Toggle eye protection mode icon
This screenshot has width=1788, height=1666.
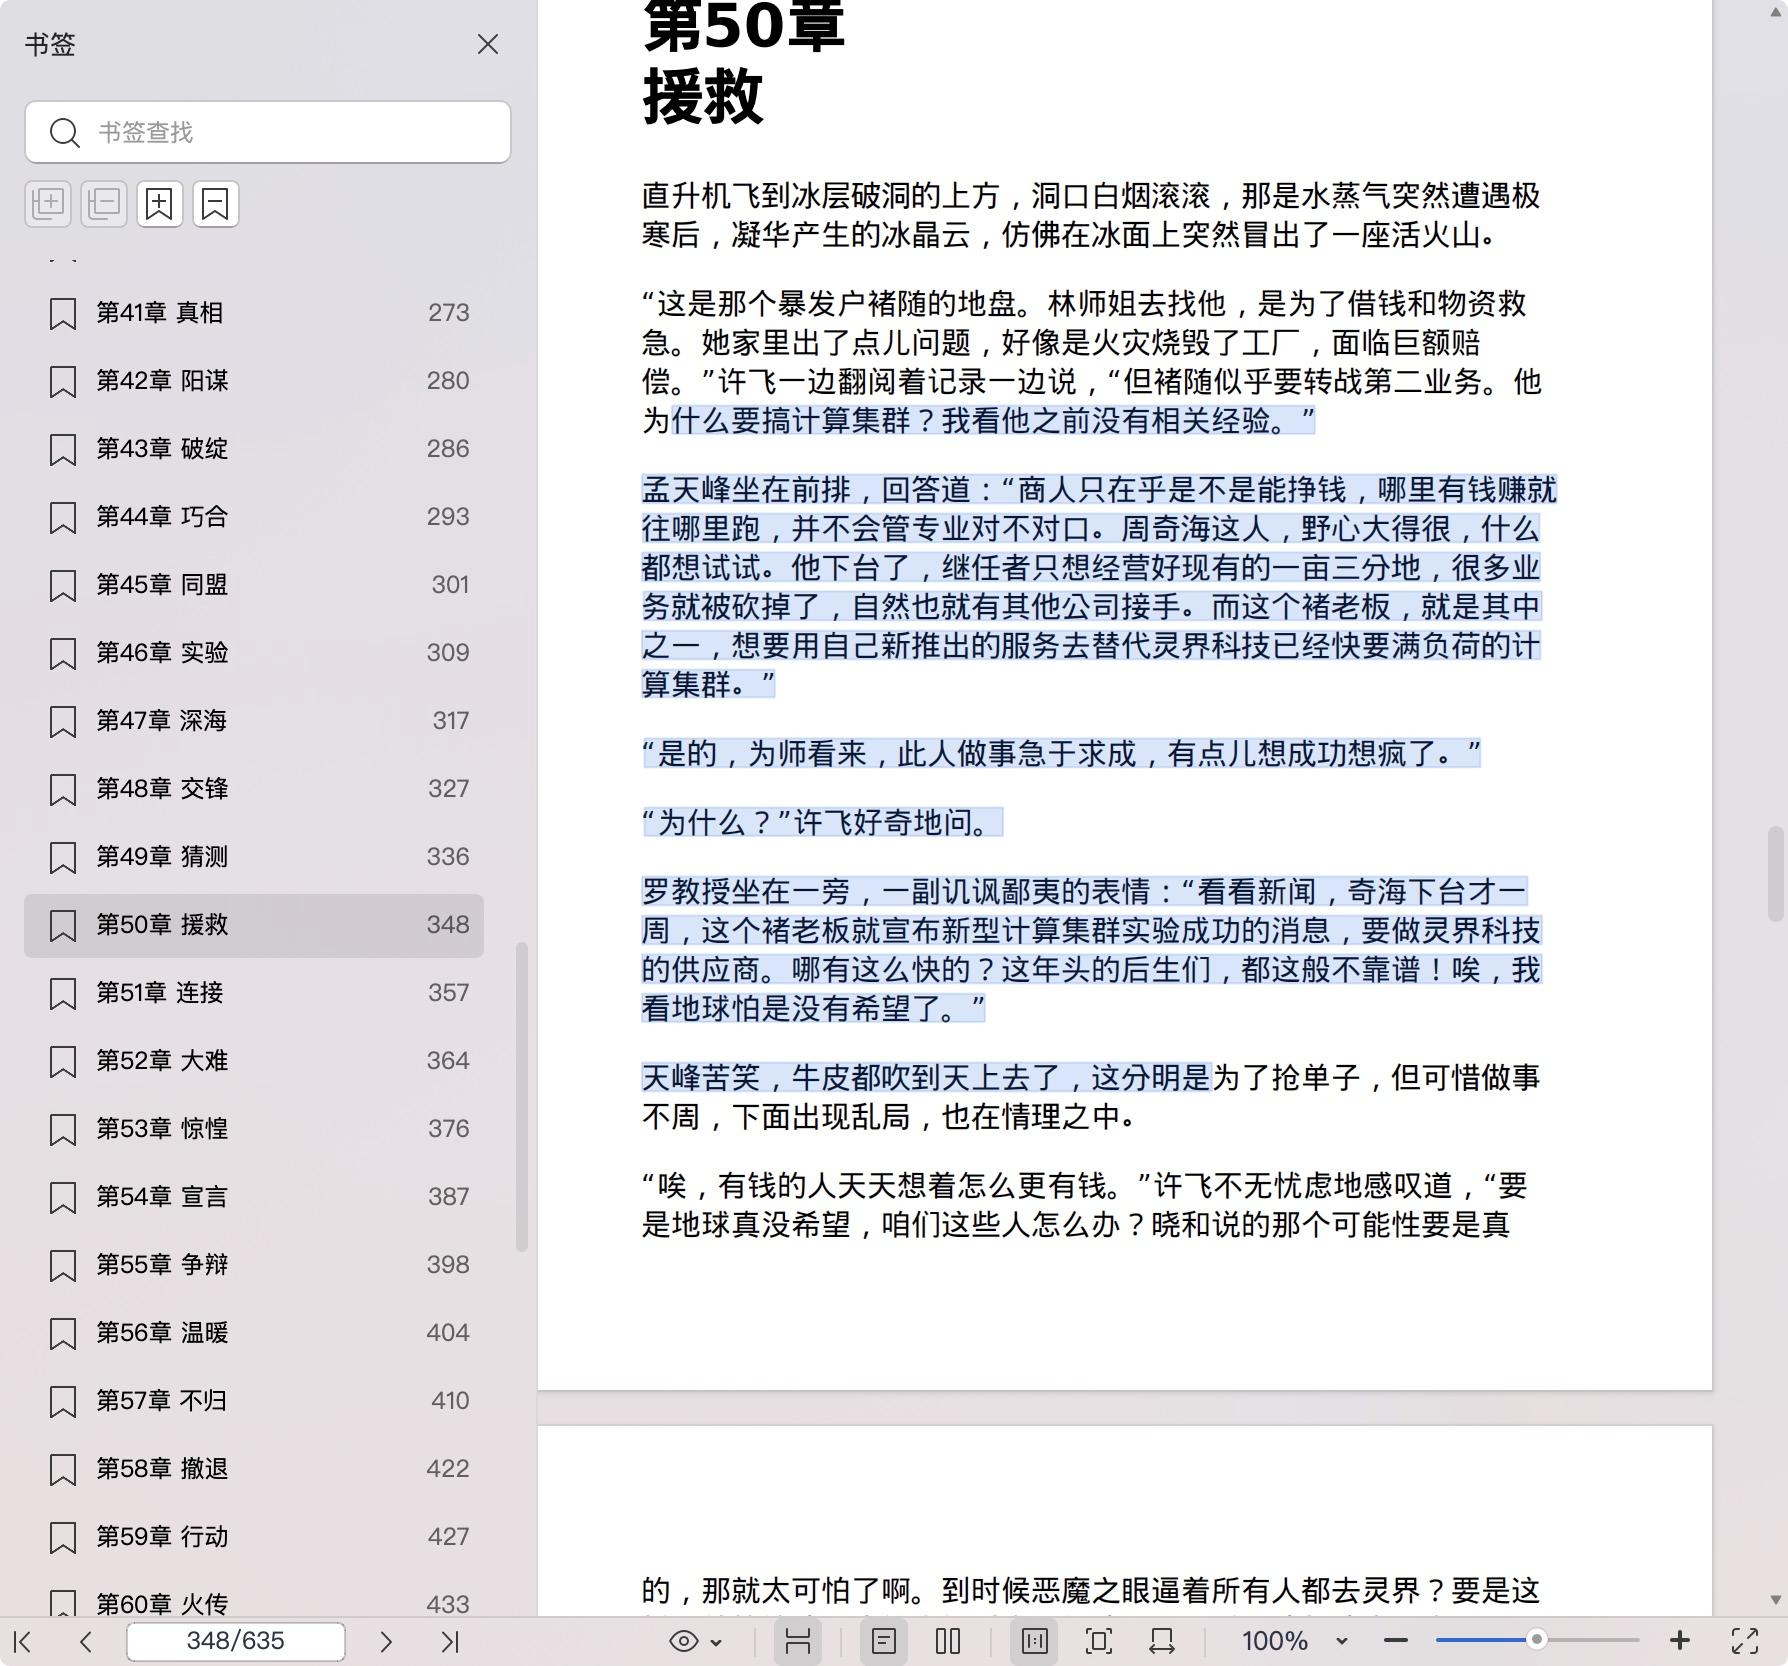click(x=684, y=1641)
